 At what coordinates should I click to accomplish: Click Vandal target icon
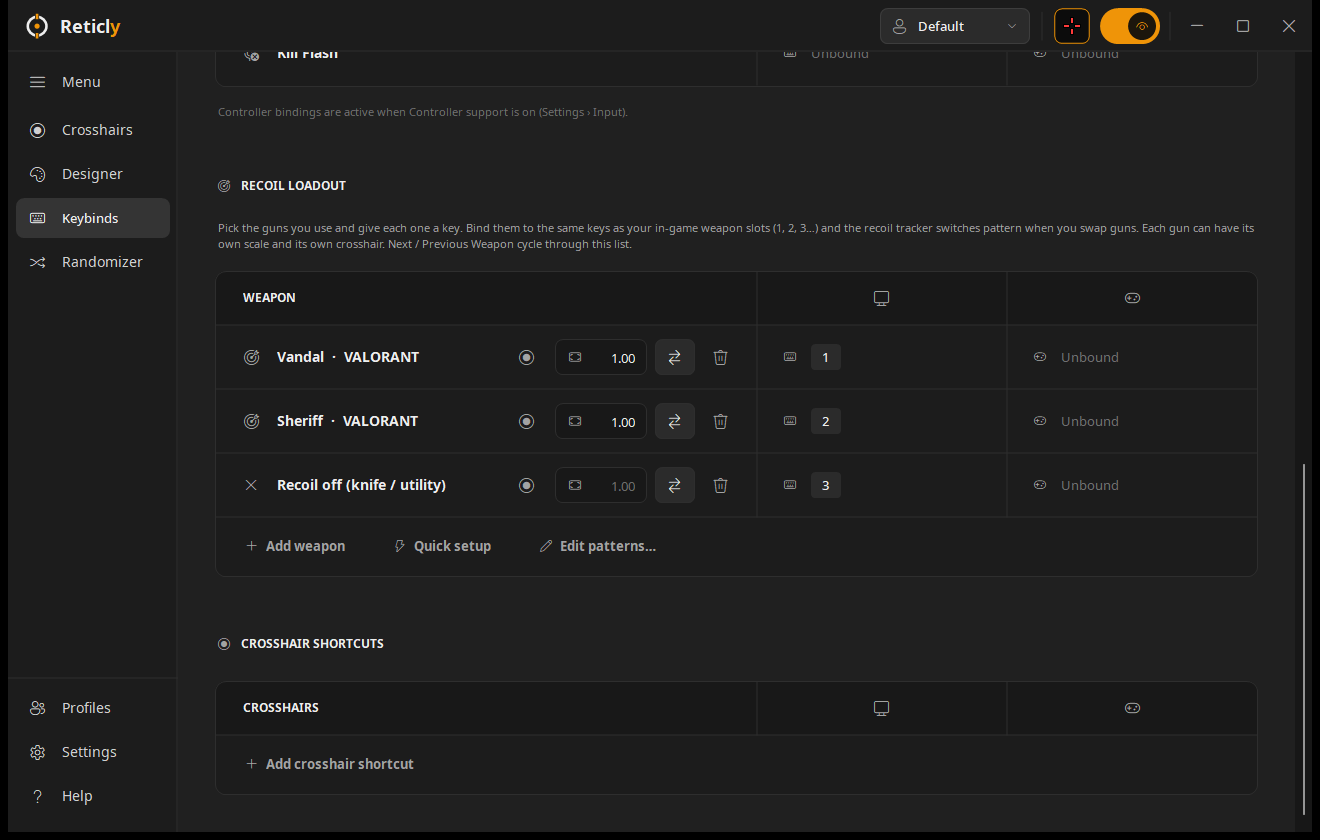click(x=252, y=357)
